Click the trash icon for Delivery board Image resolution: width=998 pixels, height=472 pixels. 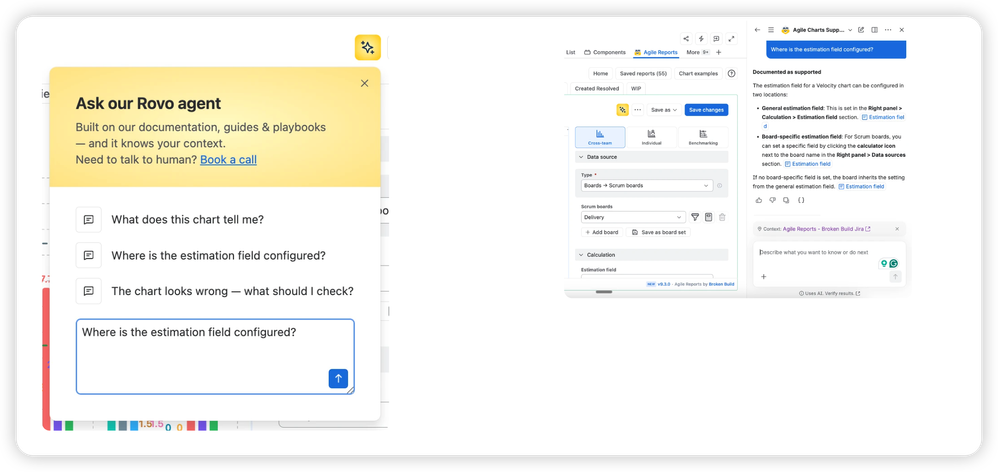click(722, 217)
